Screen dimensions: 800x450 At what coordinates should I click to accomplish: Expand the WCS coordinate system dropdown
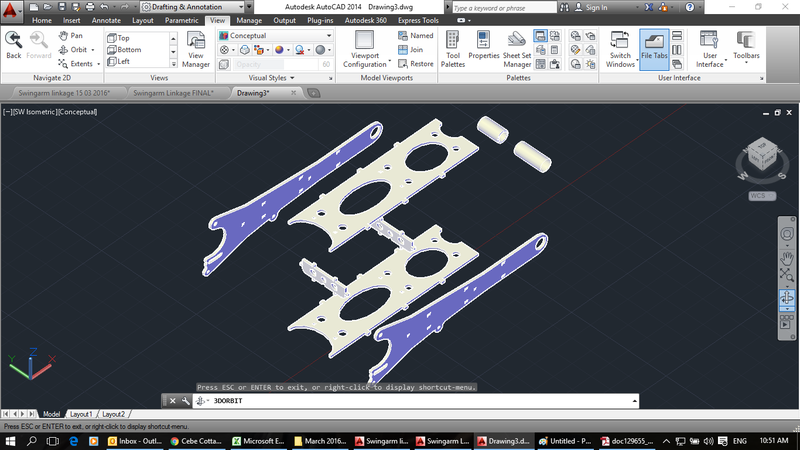tap(763, 196)
